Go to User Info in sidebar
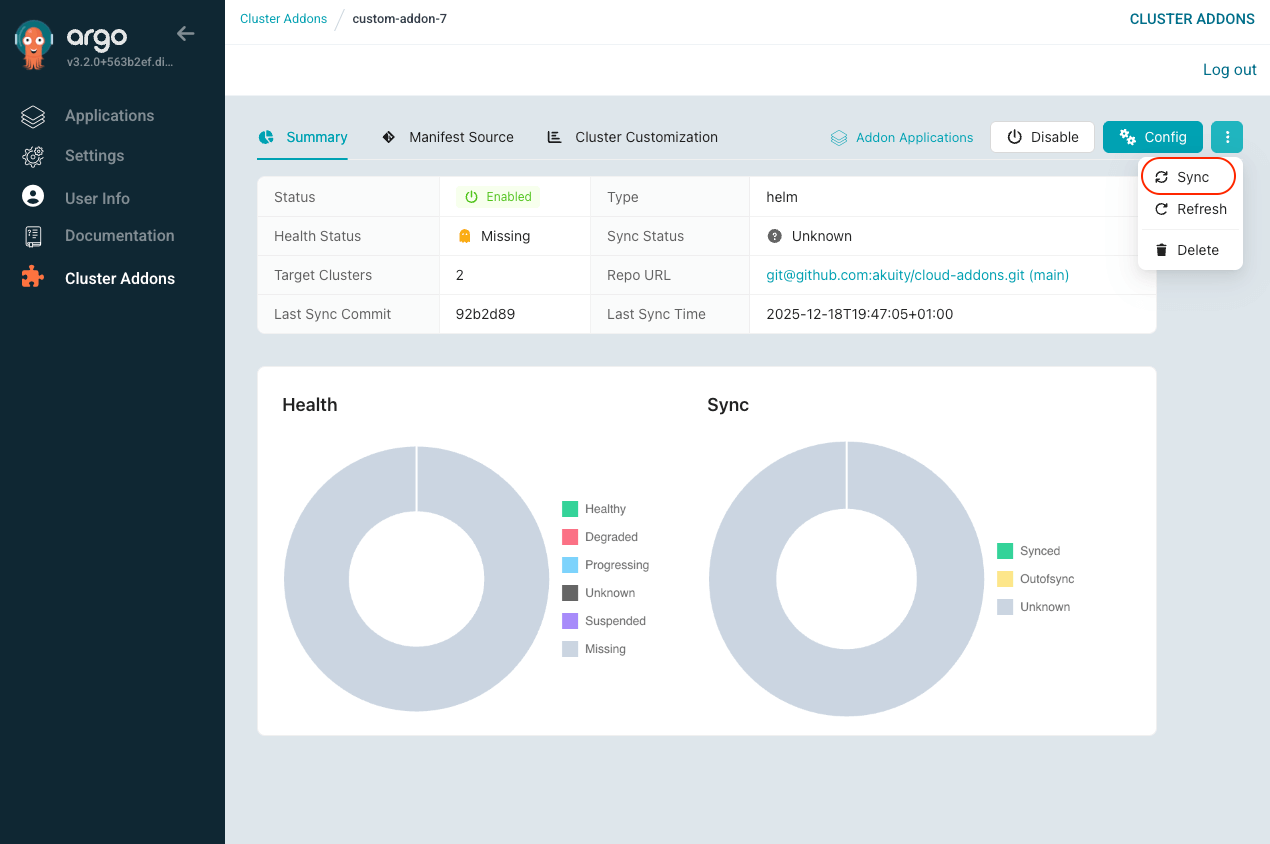Viewport: 1270px width, 844px height. (97, 198)
